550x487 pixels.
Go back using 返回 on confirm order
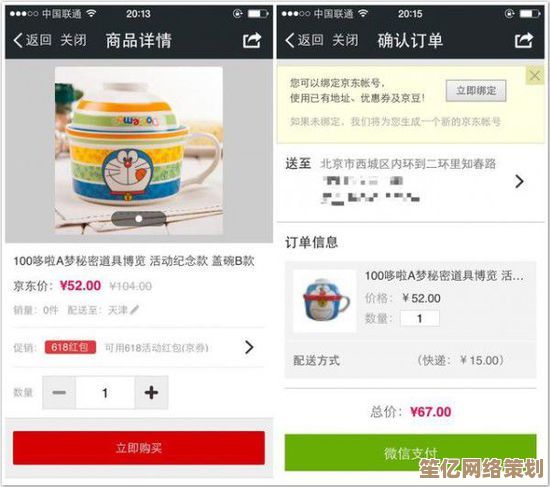tap(304, 40)
